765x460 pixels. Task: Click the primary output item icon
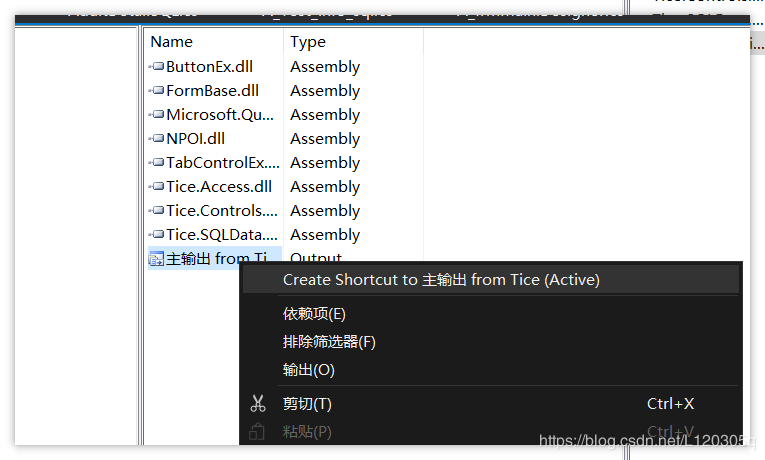(x=156, y=259)
